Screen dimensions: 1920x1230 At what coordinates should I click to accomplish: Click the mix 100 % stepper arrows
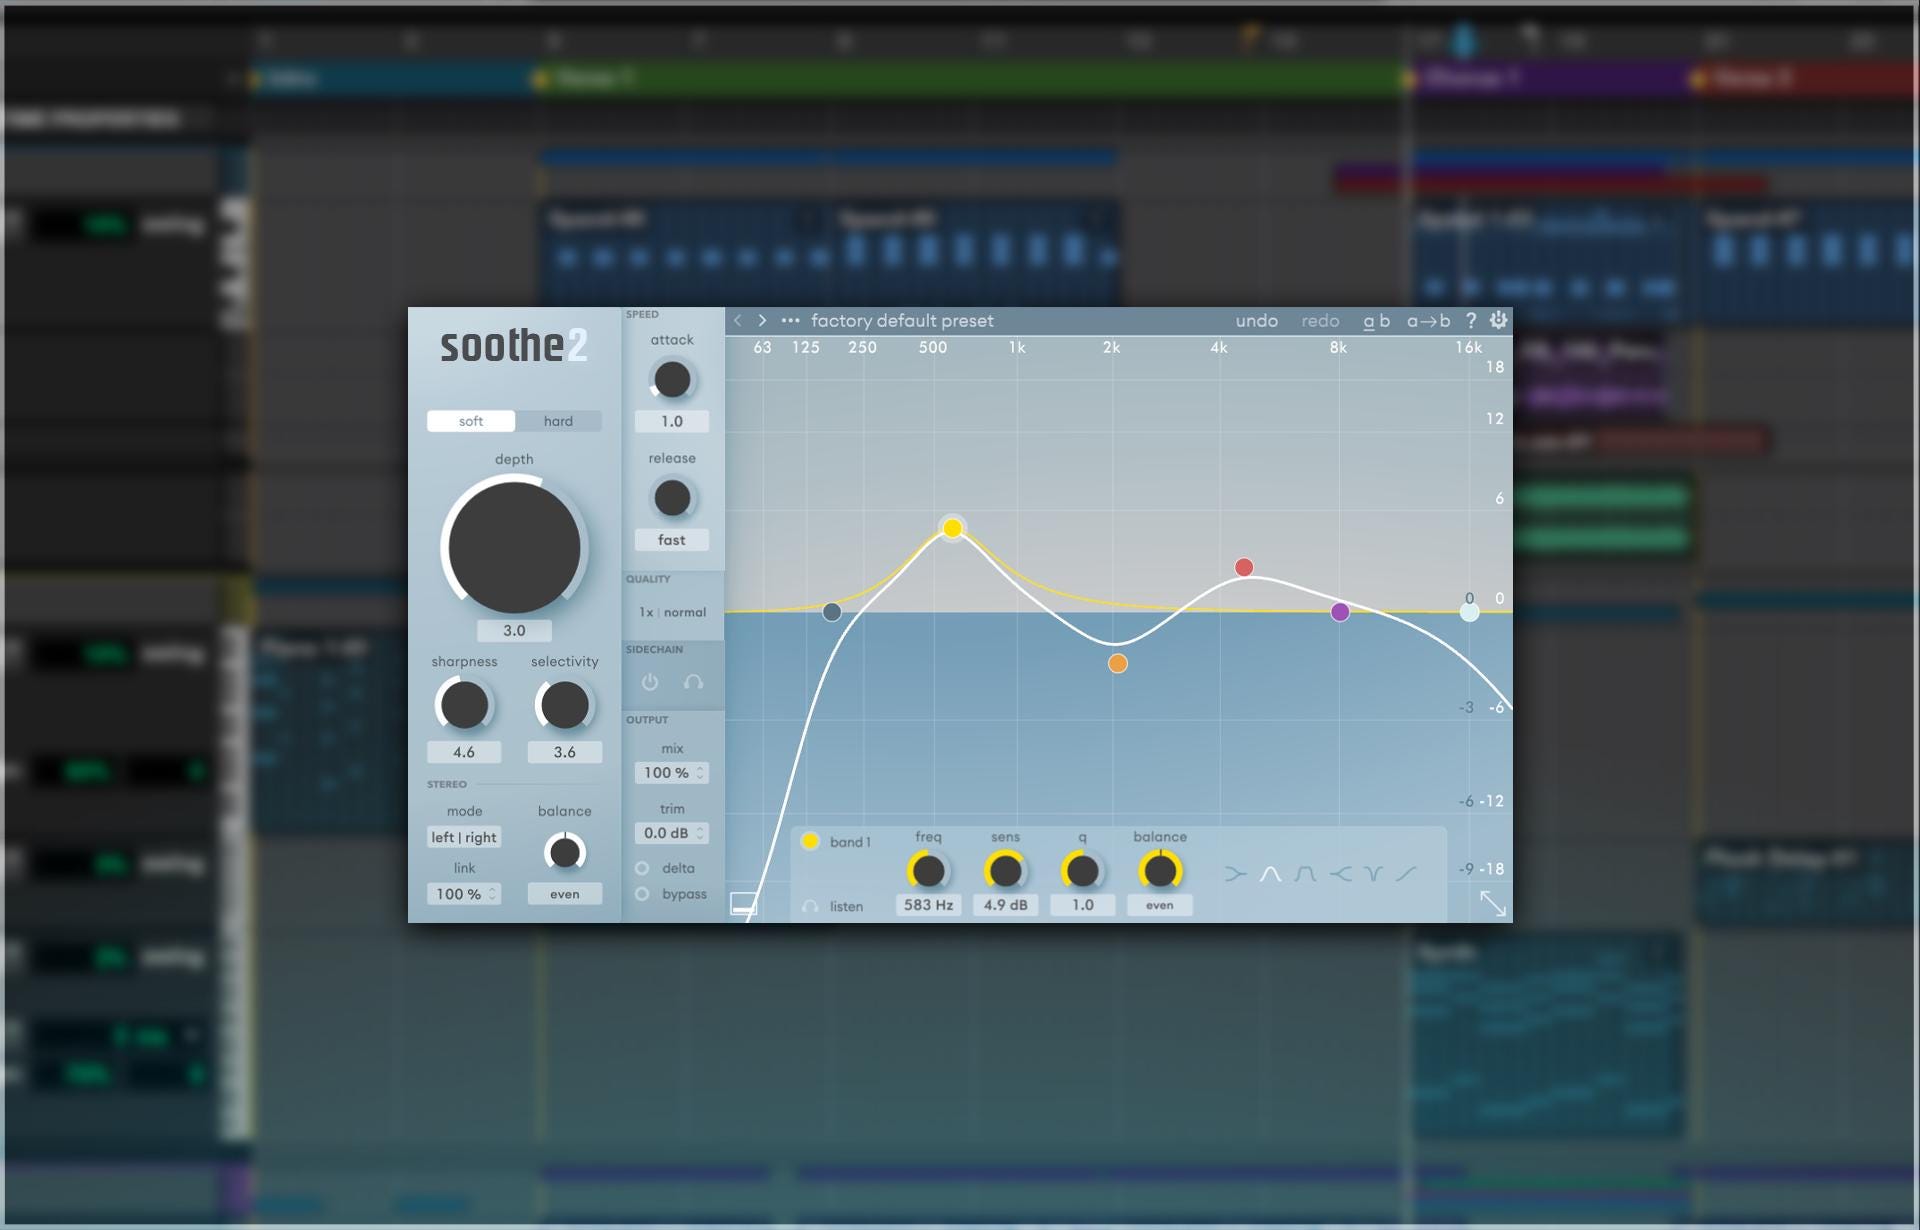pos(700,773)
